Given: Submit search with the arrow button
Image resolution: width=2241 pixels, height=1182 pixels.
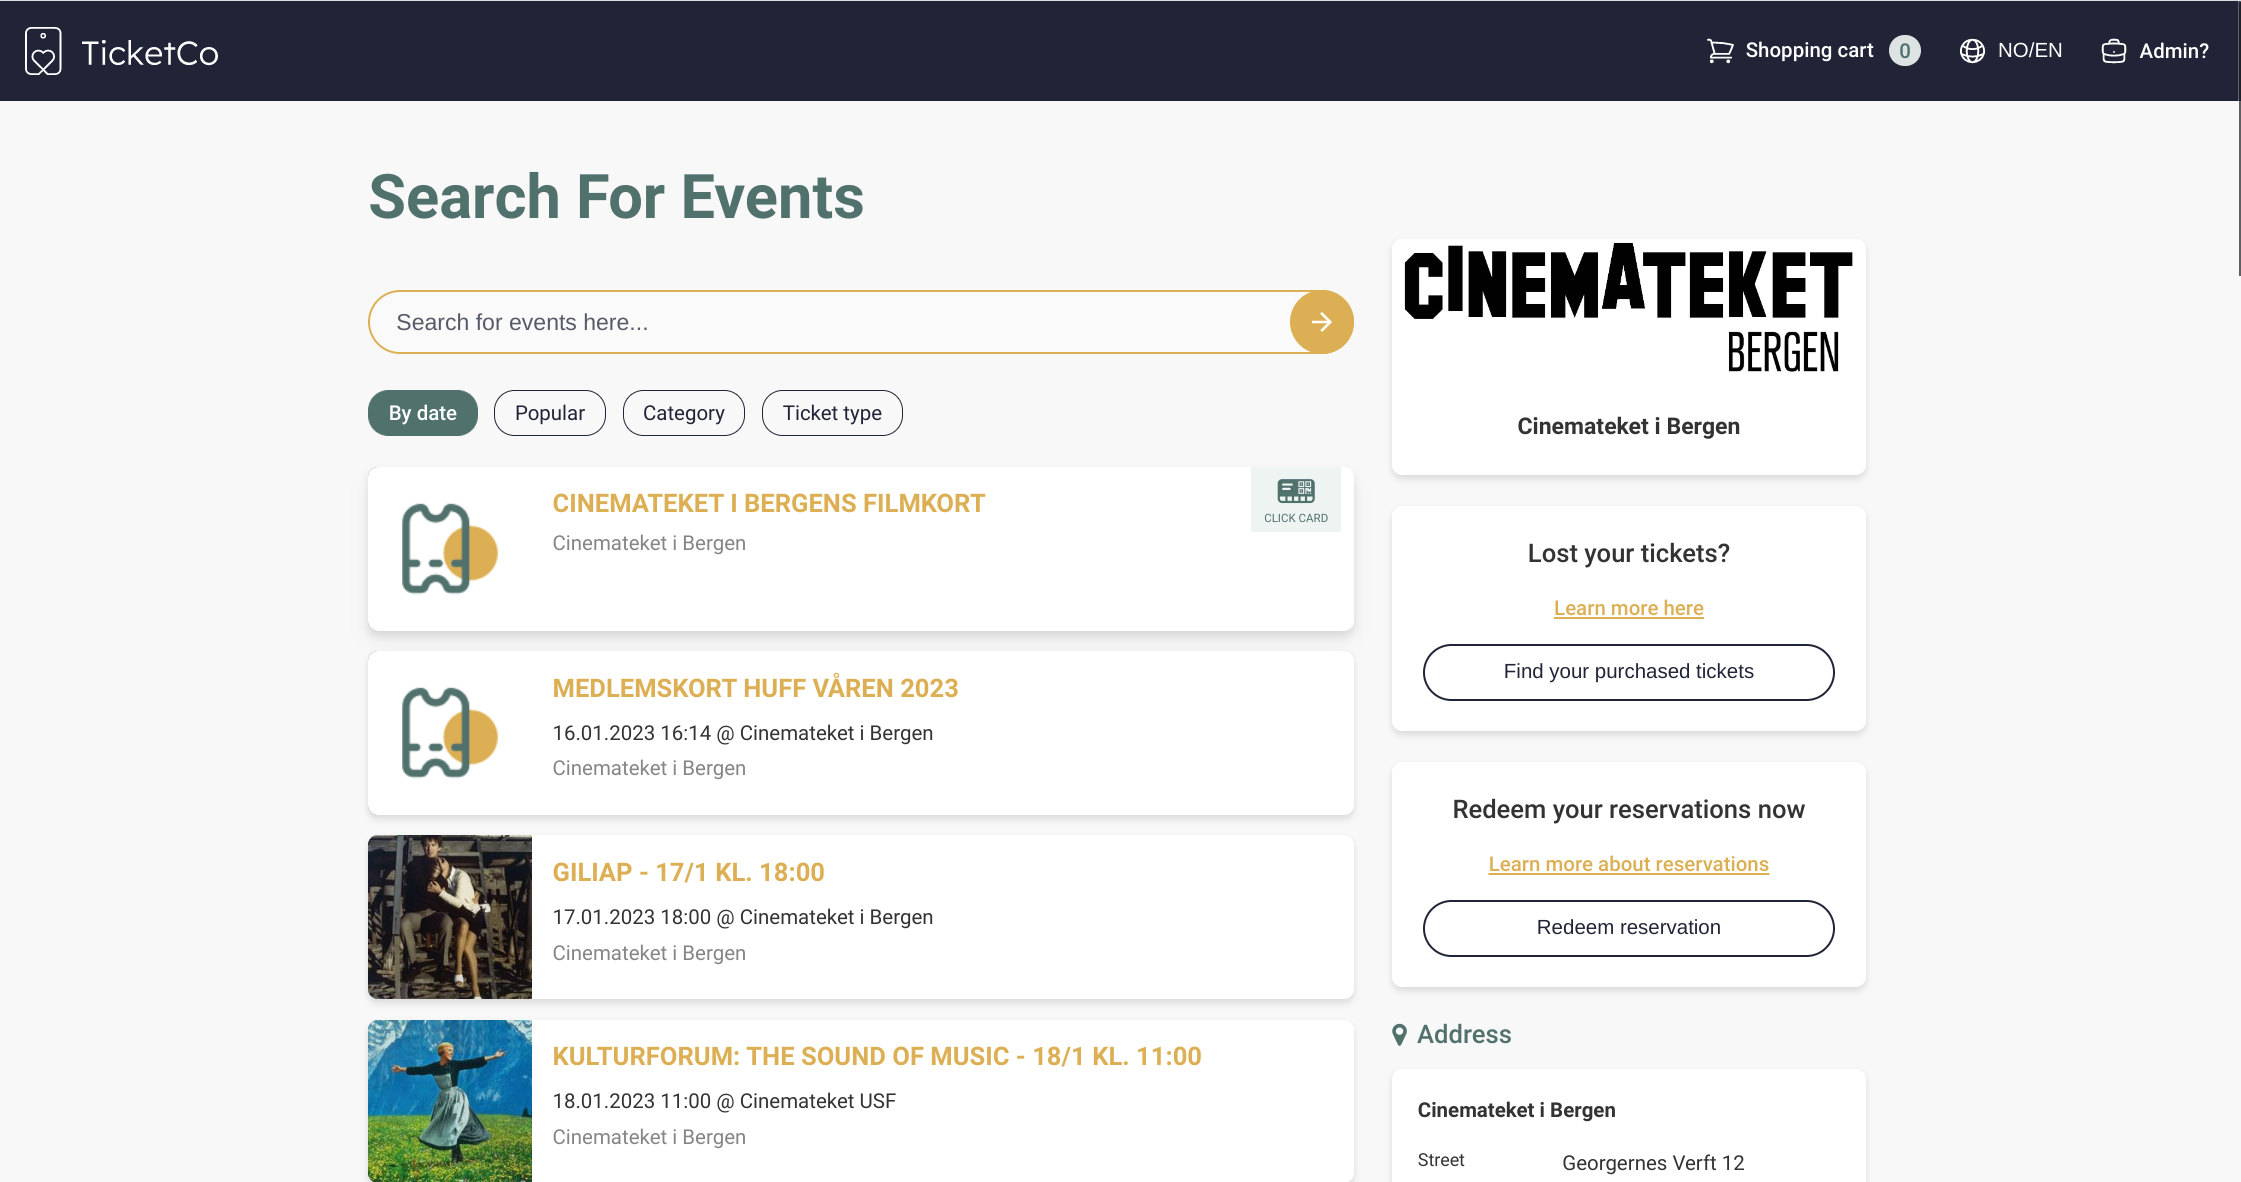Looking at the screenshot, I should [1321, 322].
